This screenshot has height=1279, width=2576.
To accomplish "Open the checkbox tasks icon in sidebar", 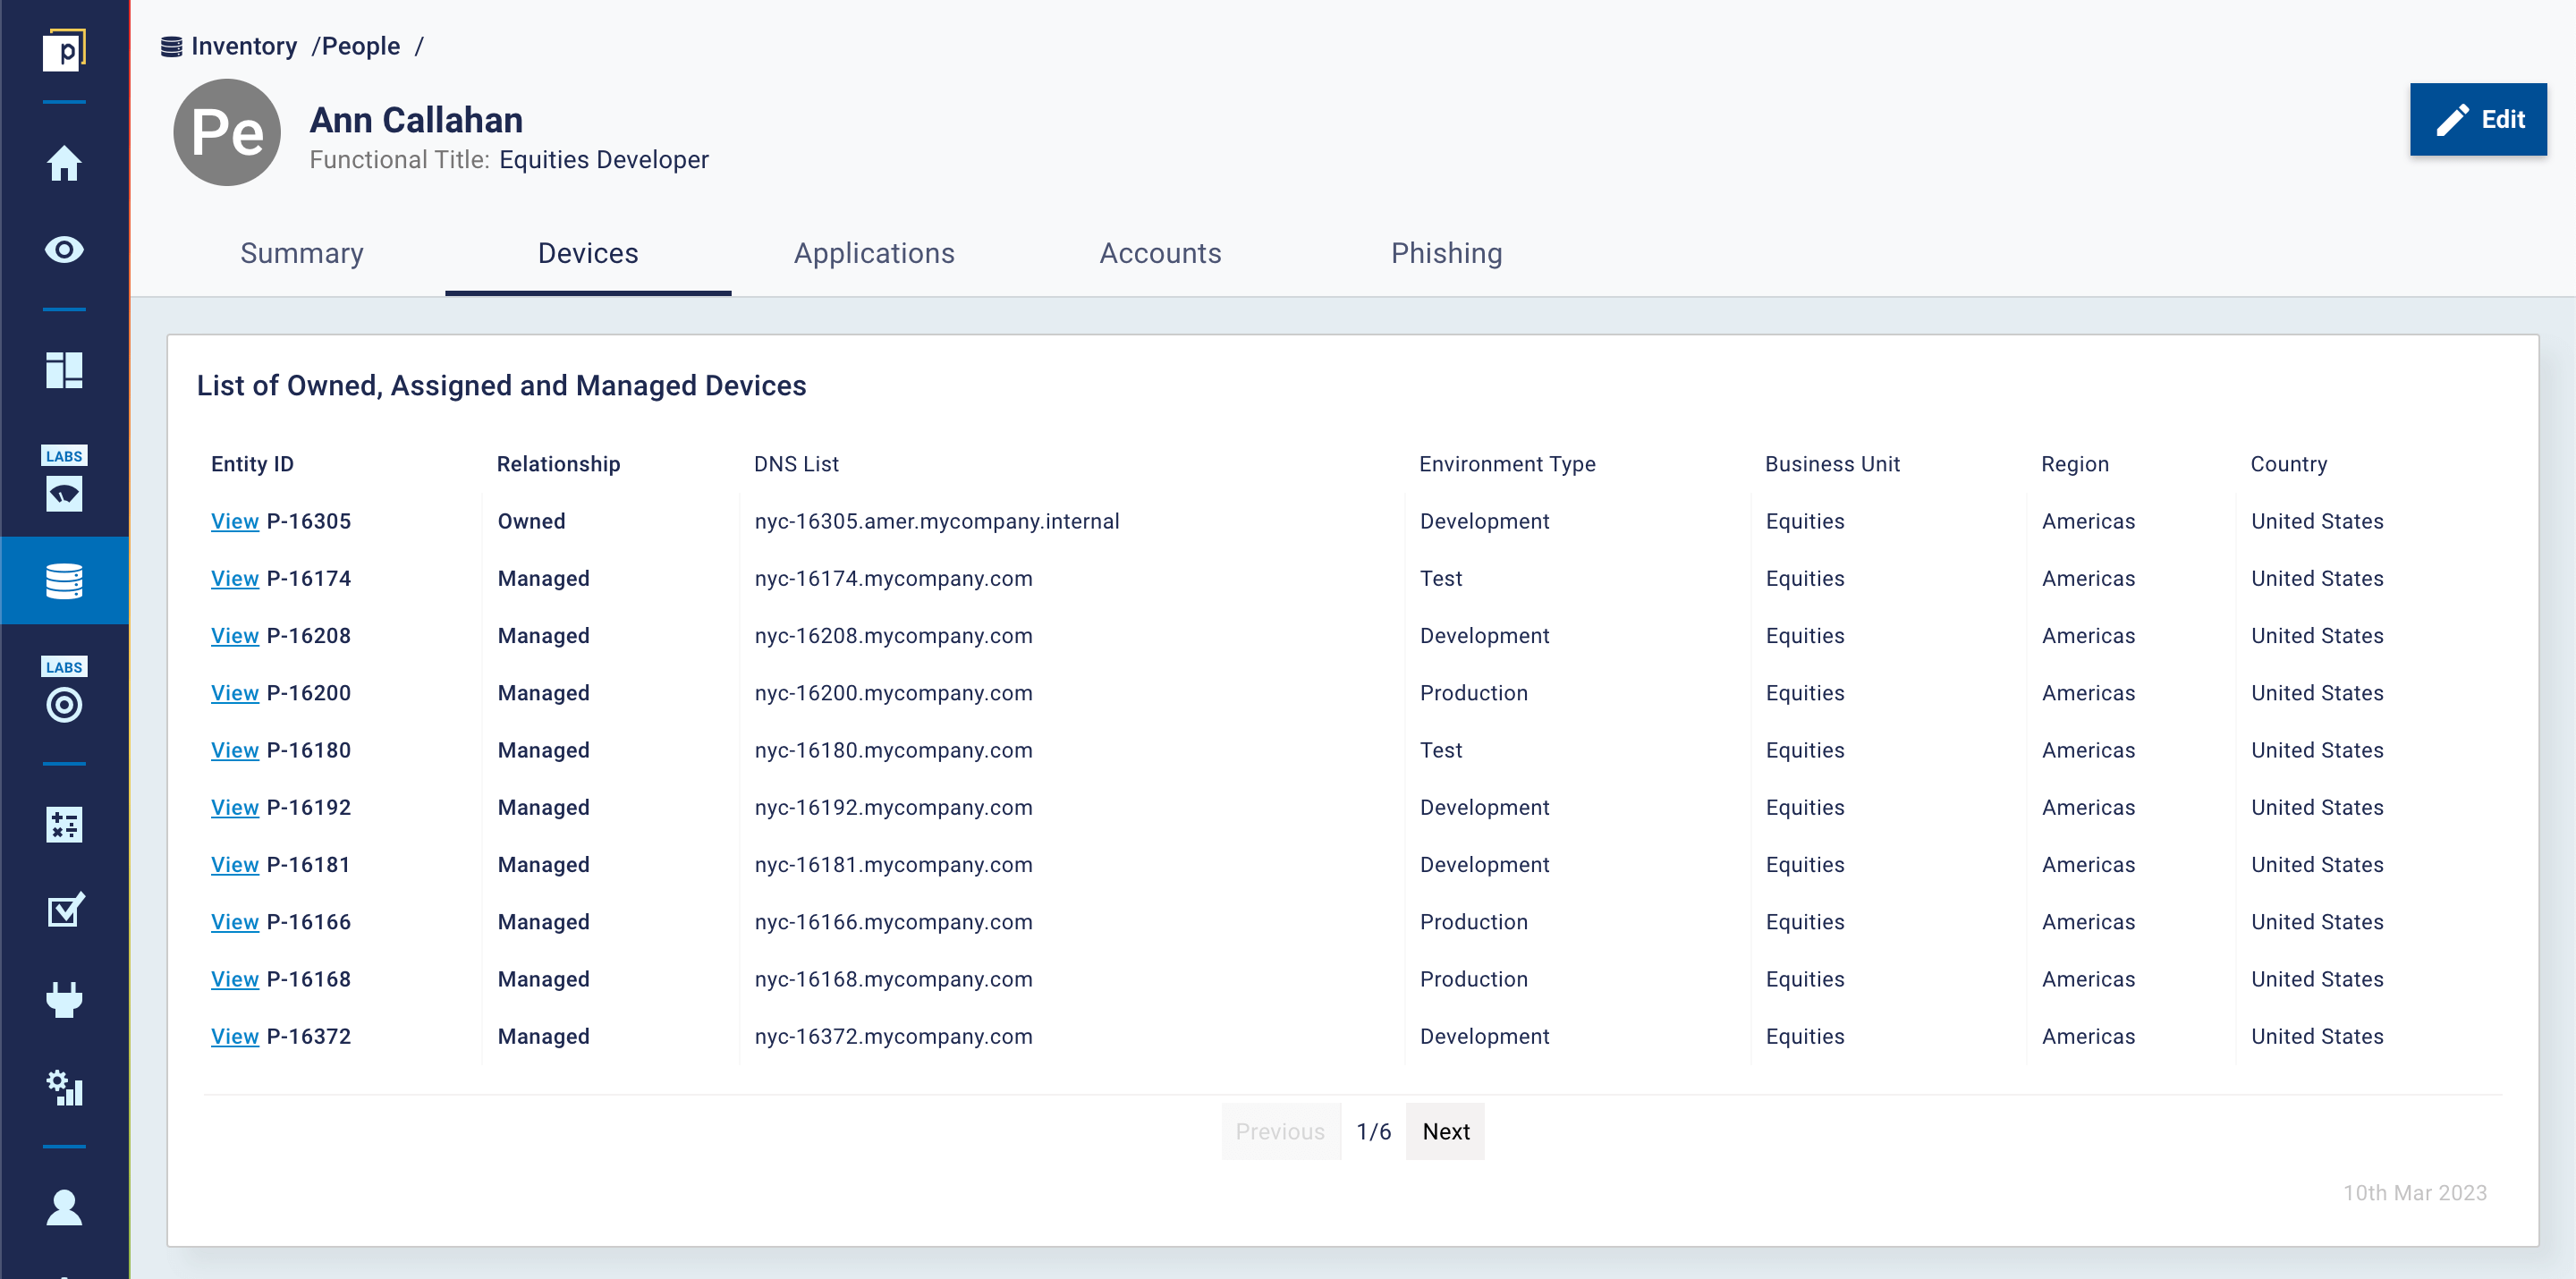I will (x=64, y=910).
